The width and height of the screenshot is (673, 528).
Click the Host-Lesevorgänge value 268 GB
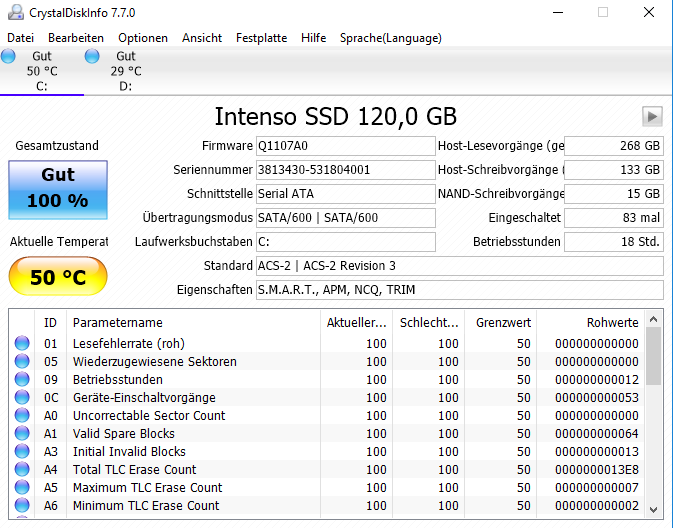(614, 146)
